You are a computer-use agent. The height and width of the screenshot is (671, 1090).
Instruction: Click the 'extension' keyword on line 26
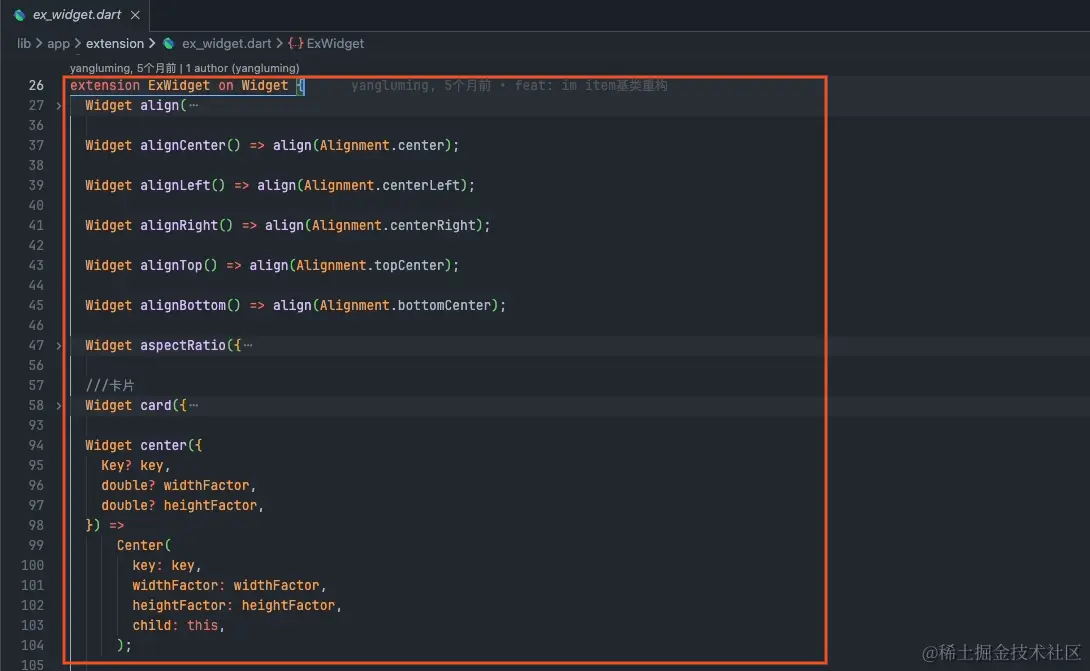(x=104, y=86)
